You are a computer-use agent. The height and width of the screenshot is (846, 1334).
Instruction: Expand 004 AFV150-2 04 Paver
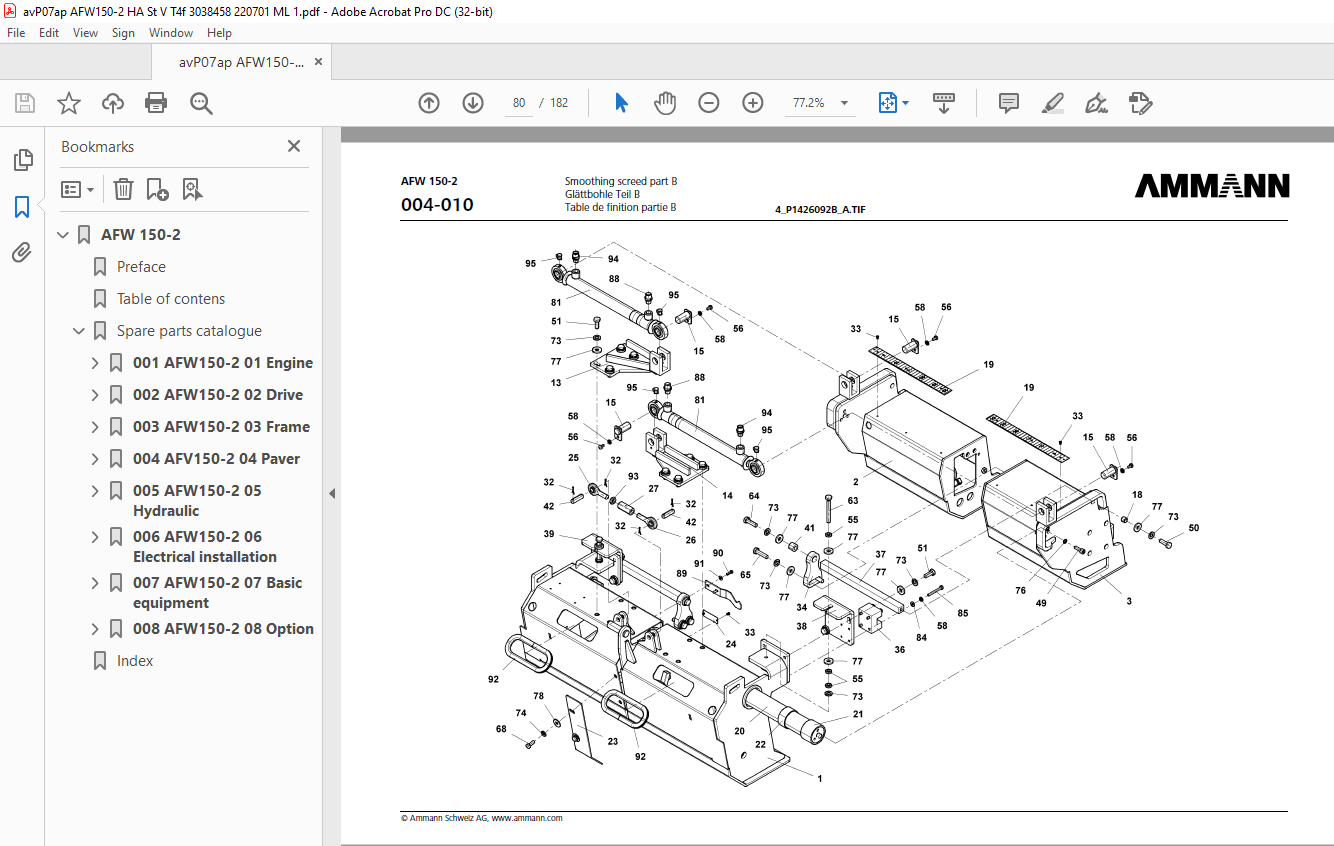pos(96,459)
